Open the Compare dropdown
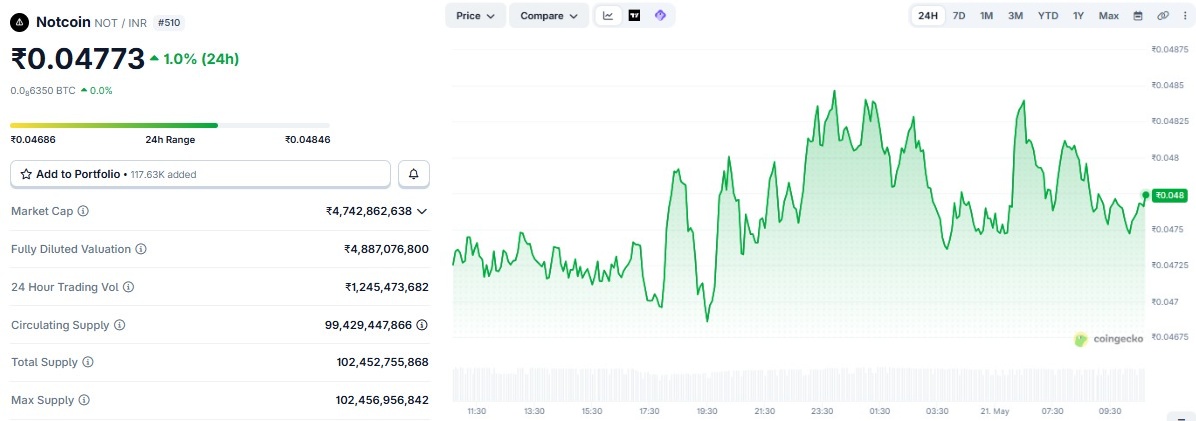Image resolution: width=1196 pixels, height=421 pixels. pos(549,15)
